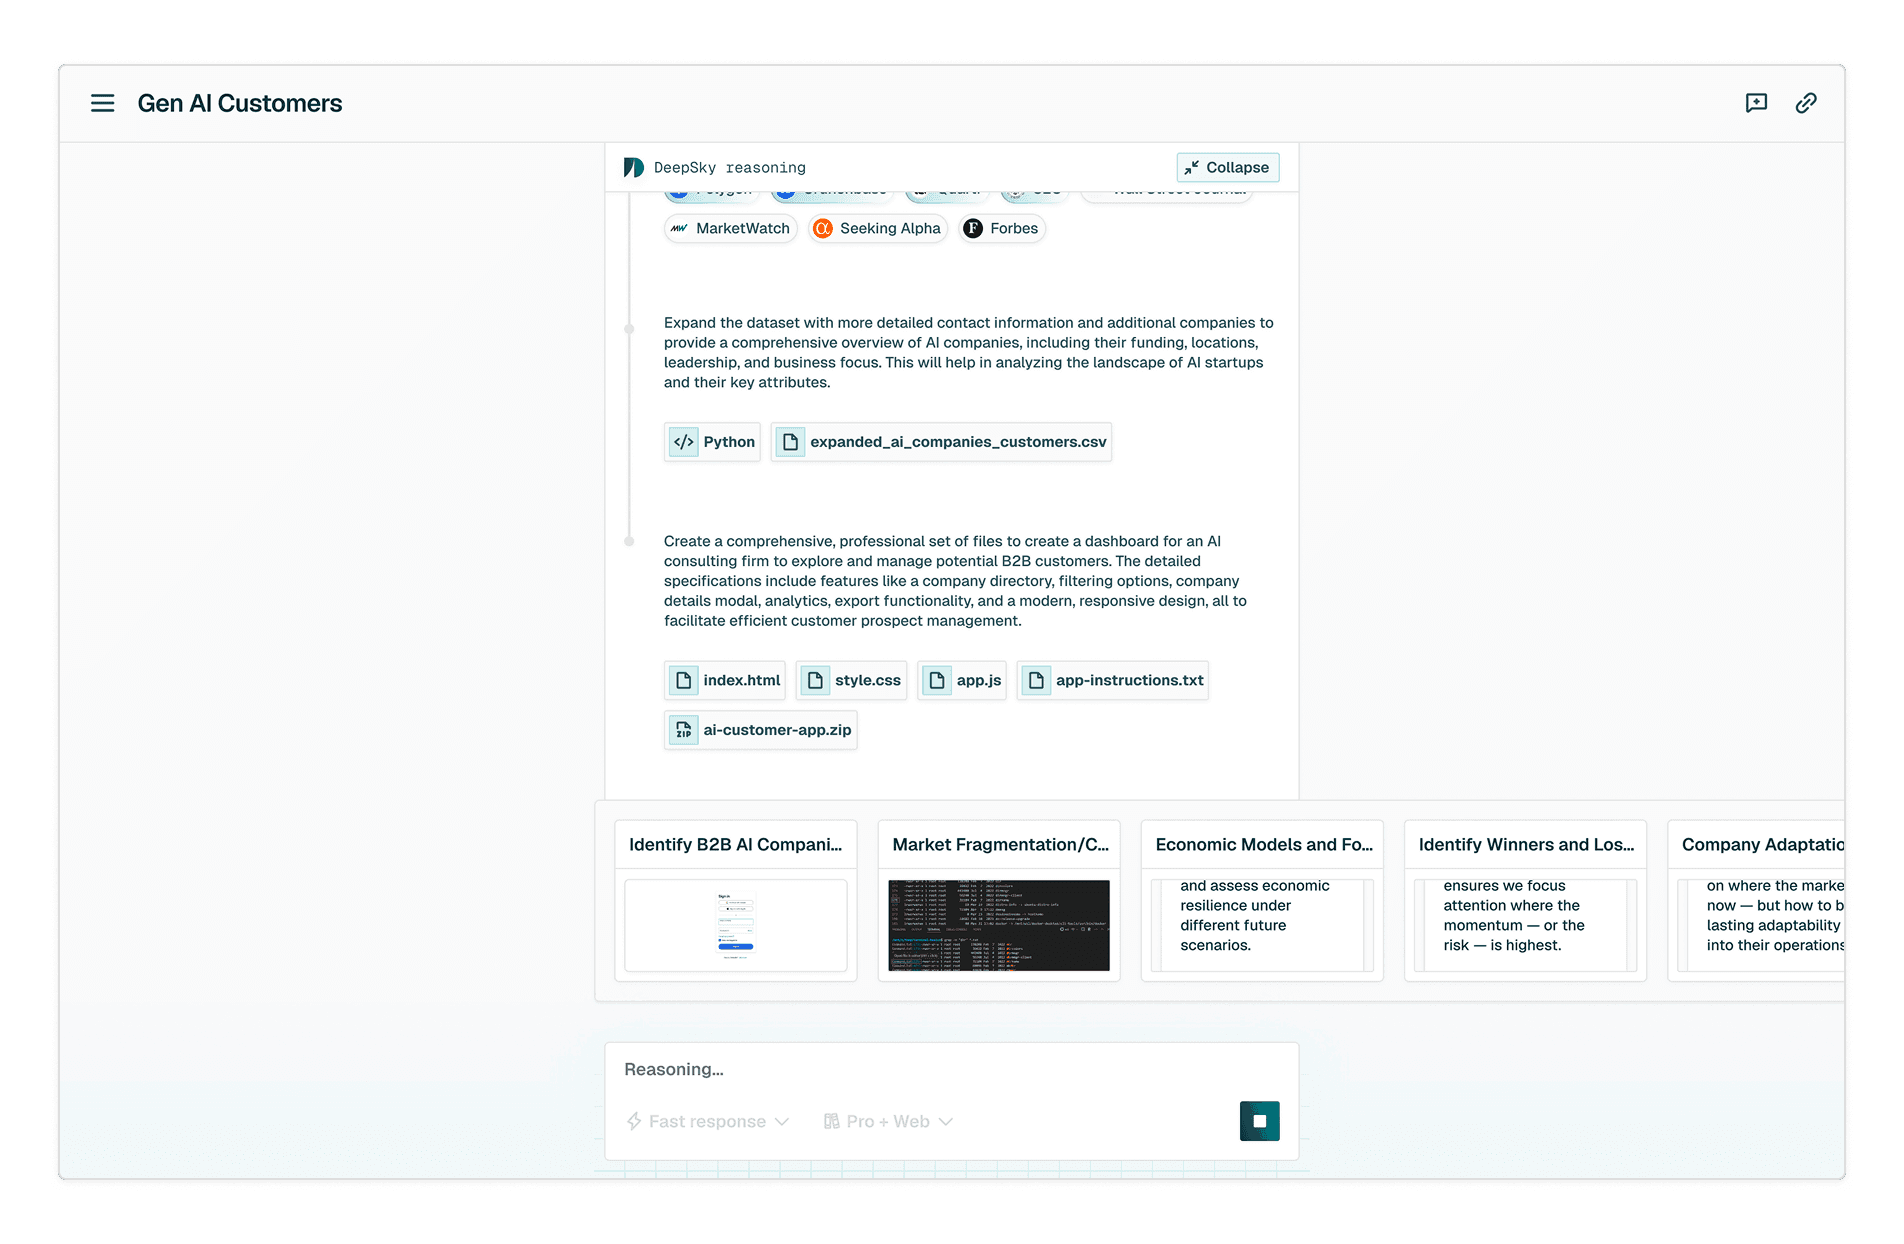Open the app.js file chip
1904x1244 pixels.
(962, 680)
